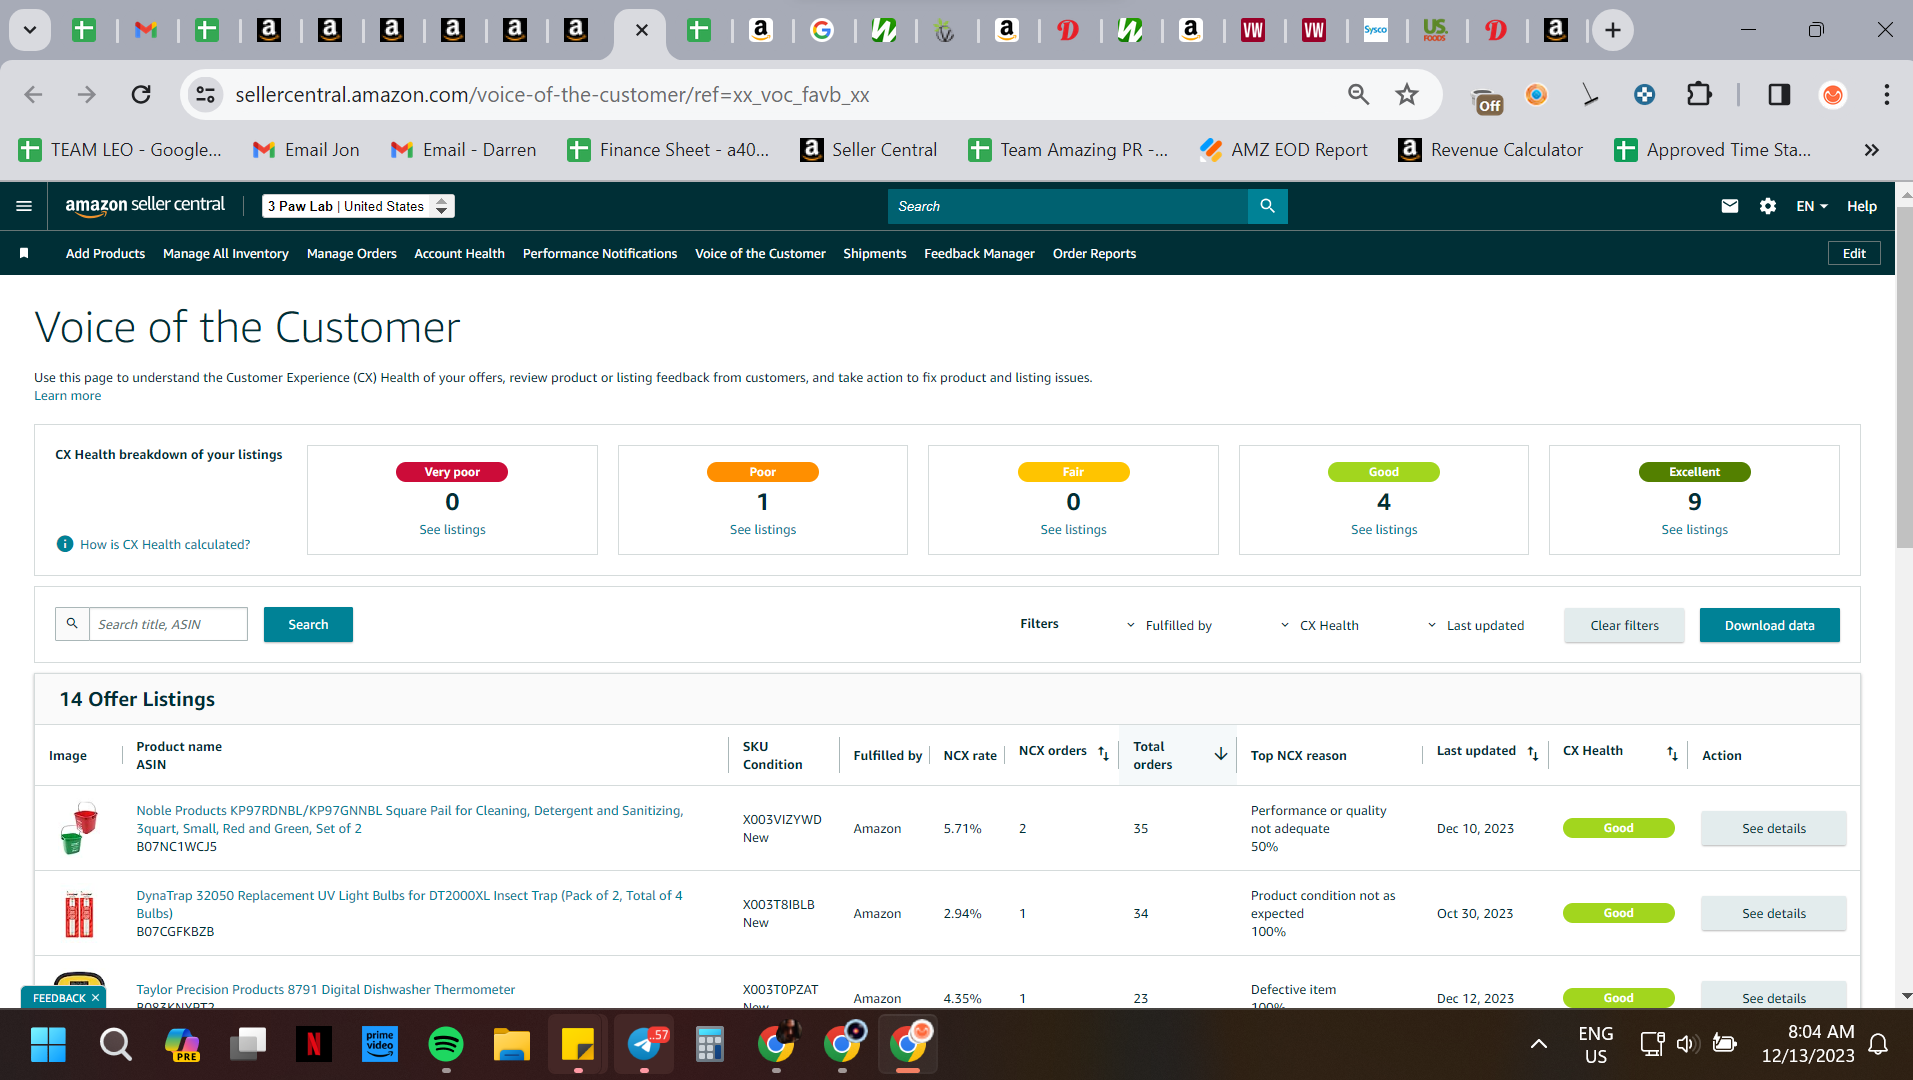Expand the Fulfilled by filter
The width and height of the screenshot is (1913, 1080).
click(x=1169, y=625)
